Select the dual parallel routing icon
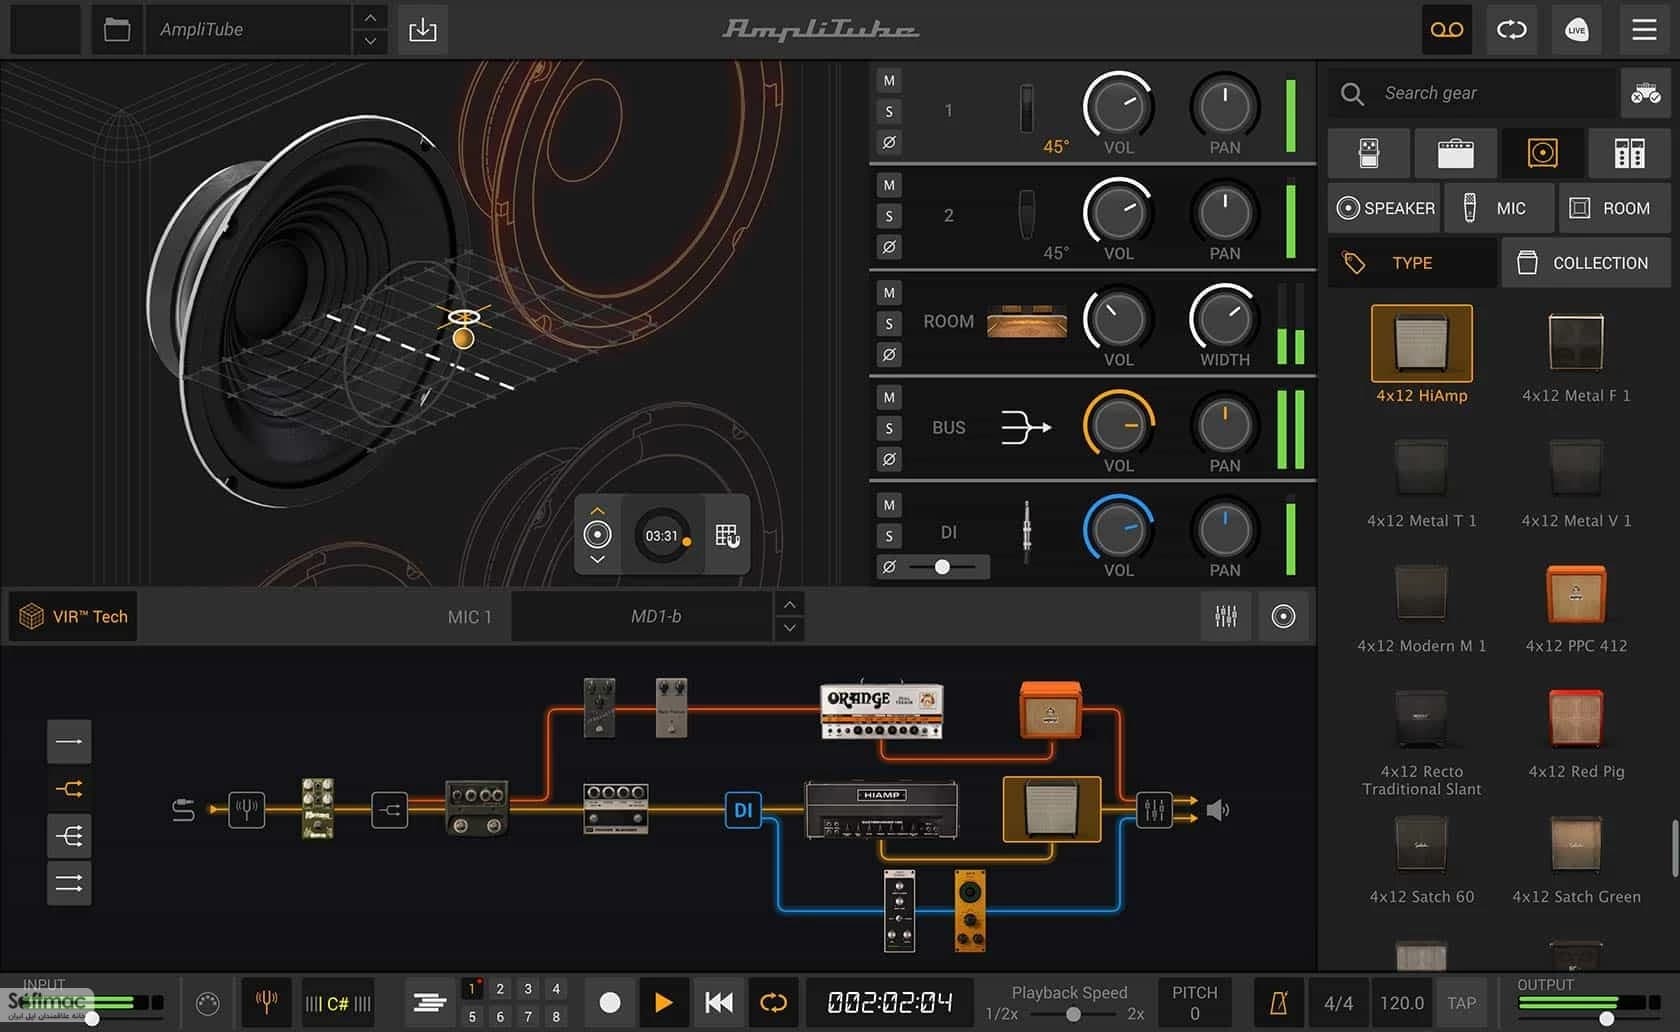 [69, 883]
